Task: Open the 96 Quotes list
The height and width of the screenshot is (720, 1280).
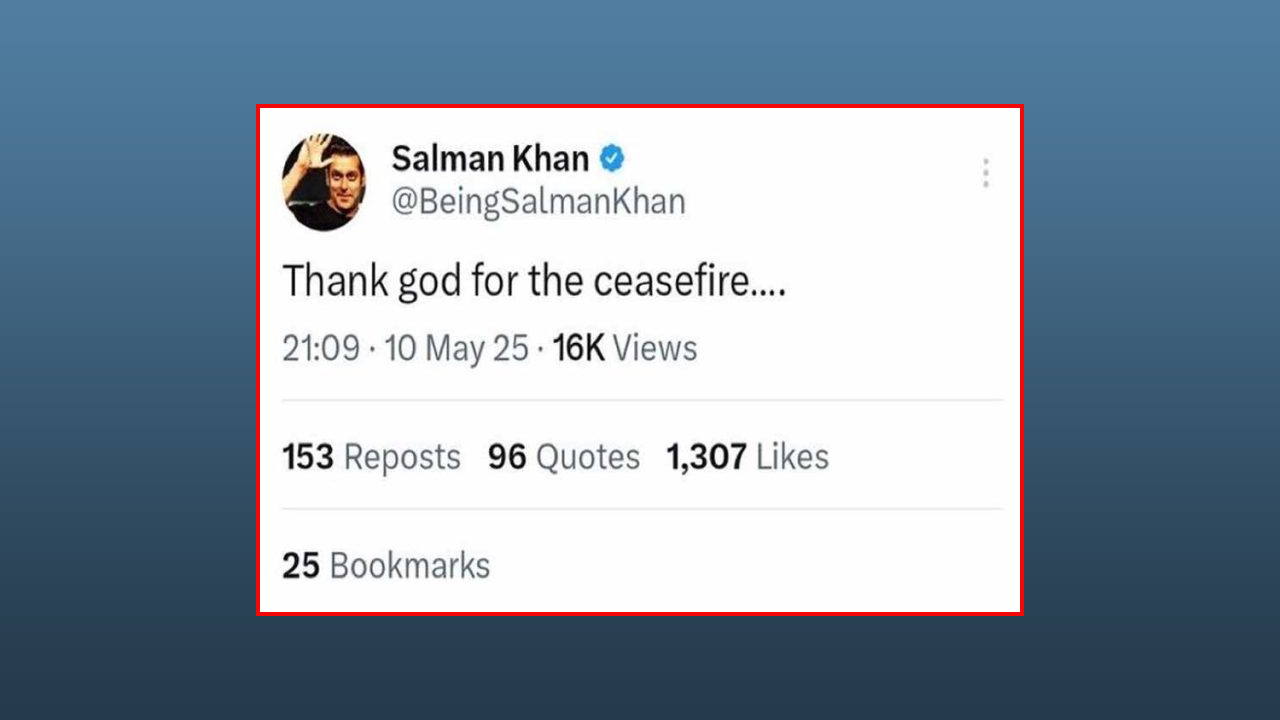Action: (563, 457)
